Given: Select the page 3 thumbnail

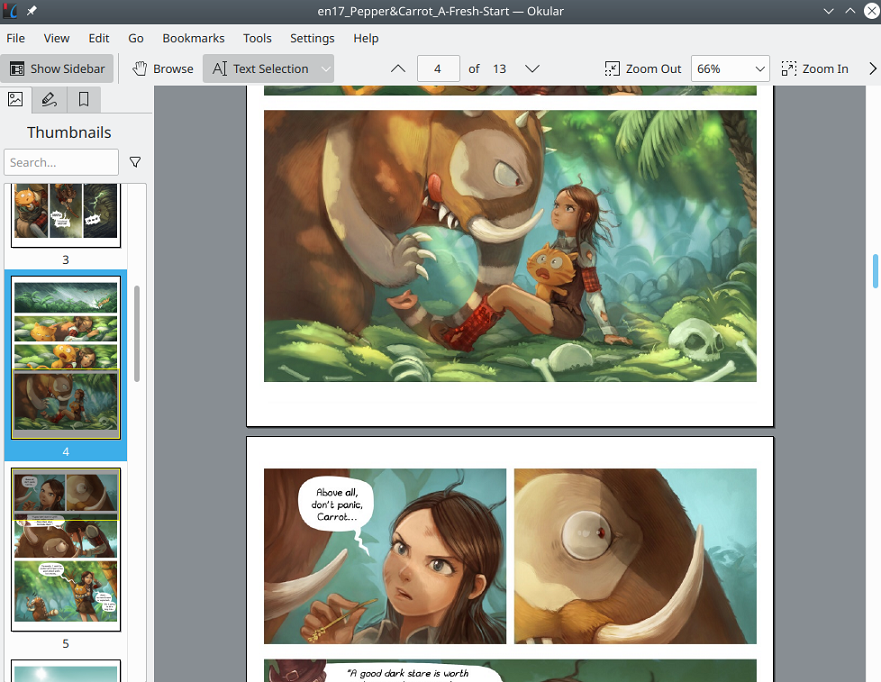Looking at the screenshot, I should pos(66,215).
